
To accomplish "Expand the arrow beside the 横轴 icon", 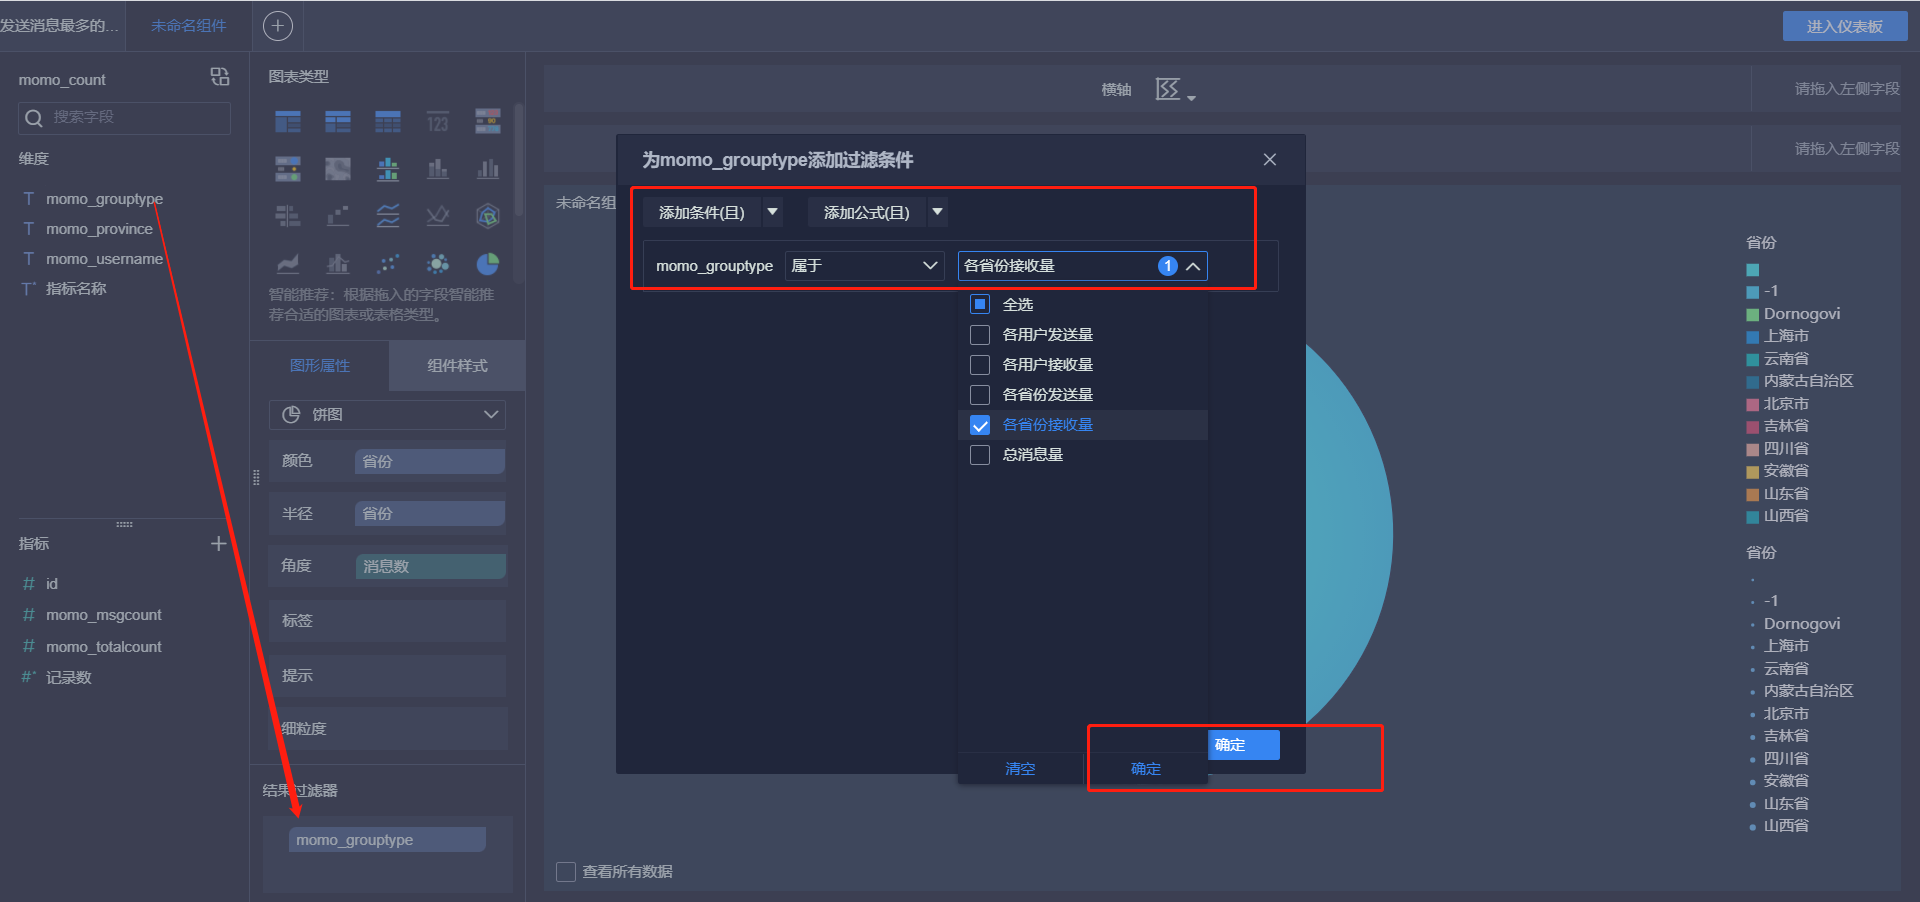I will (x=1191, y=97).
